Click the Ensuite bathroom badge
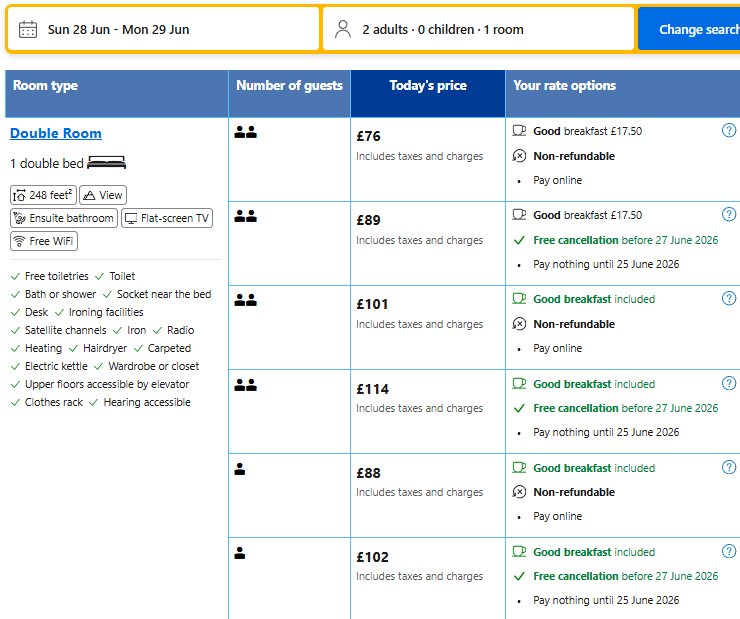This screenshot has height=619, width=740. (64, 218)
